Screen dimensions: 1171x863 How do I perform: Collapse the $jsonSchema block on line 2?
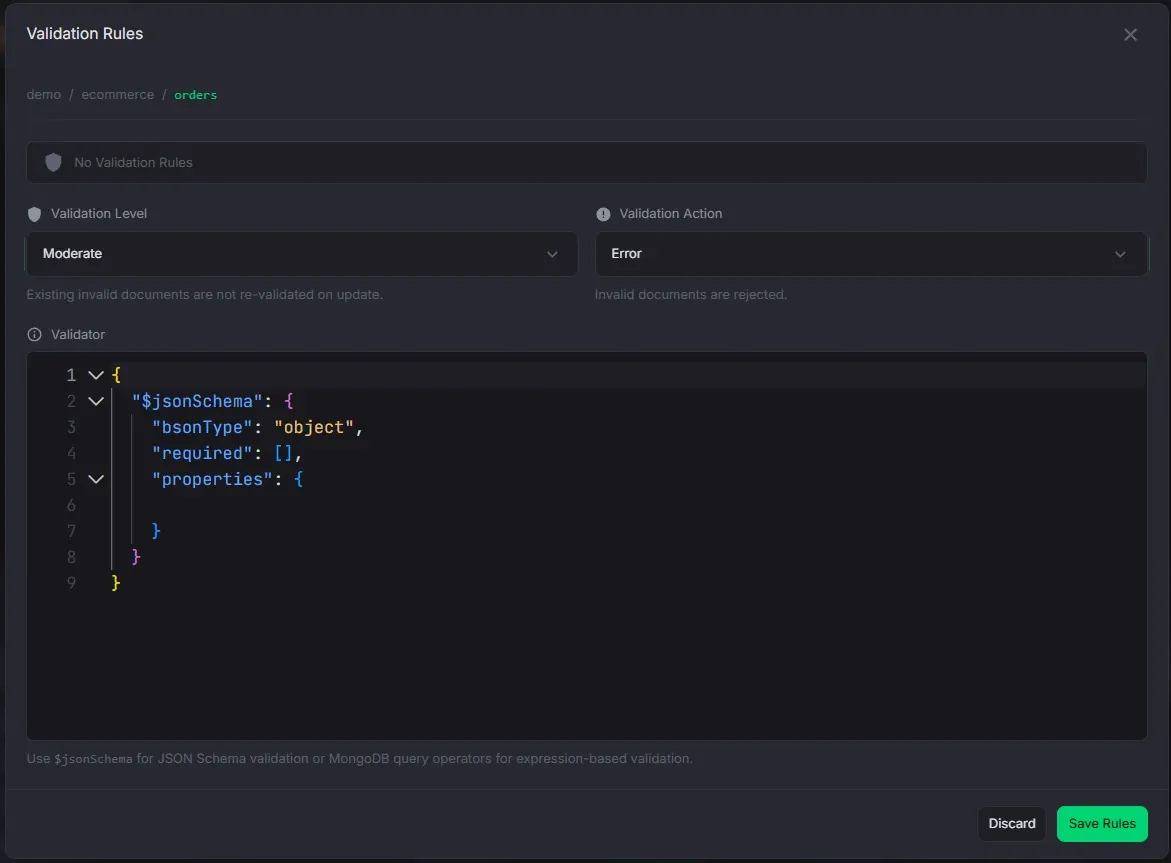pos(96,401)
